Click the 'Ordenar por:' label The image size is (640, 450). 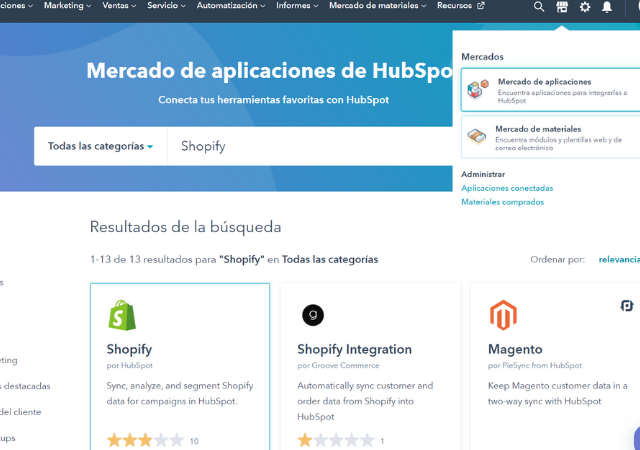point(557,259)
